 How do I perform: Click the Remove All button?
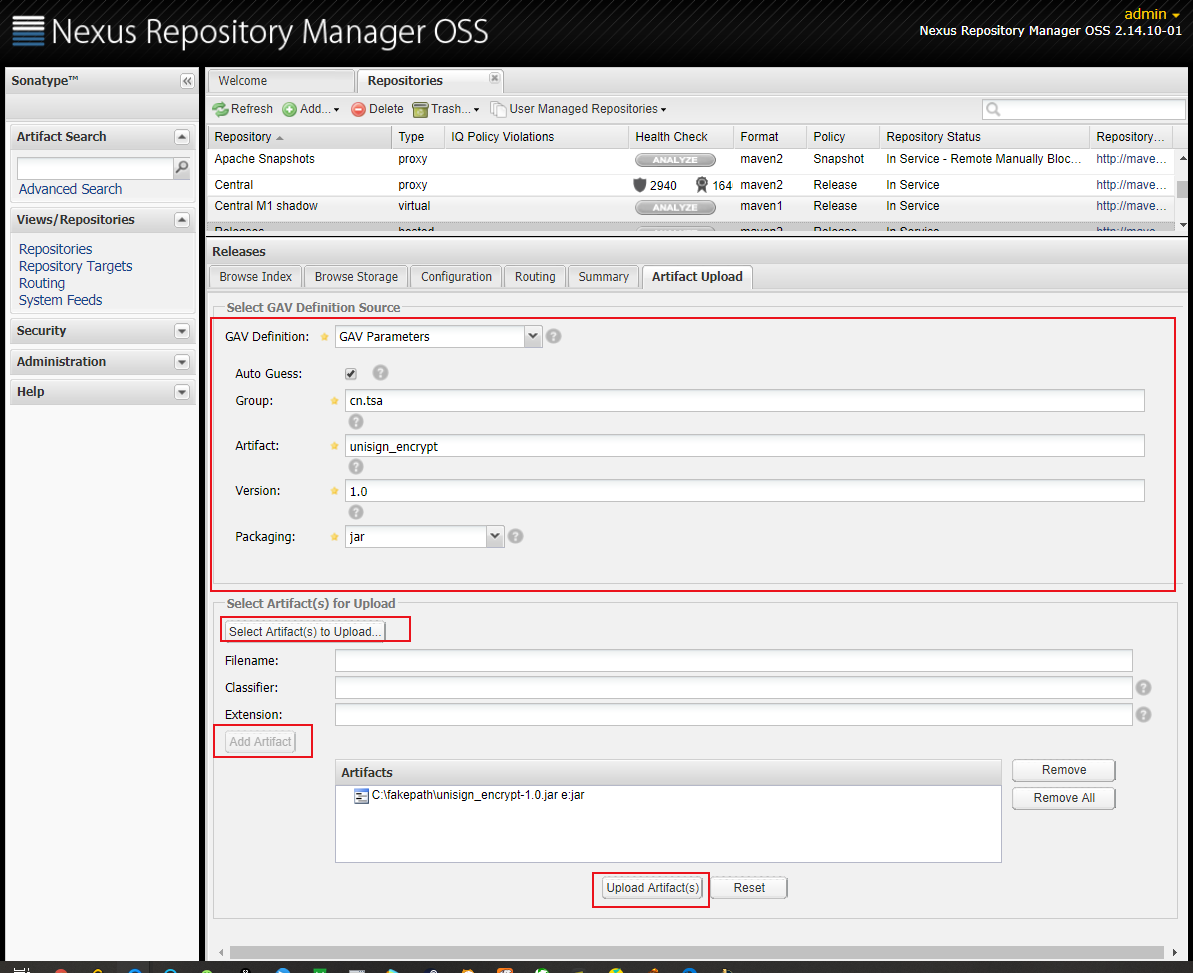click(x=1064, y=798)
